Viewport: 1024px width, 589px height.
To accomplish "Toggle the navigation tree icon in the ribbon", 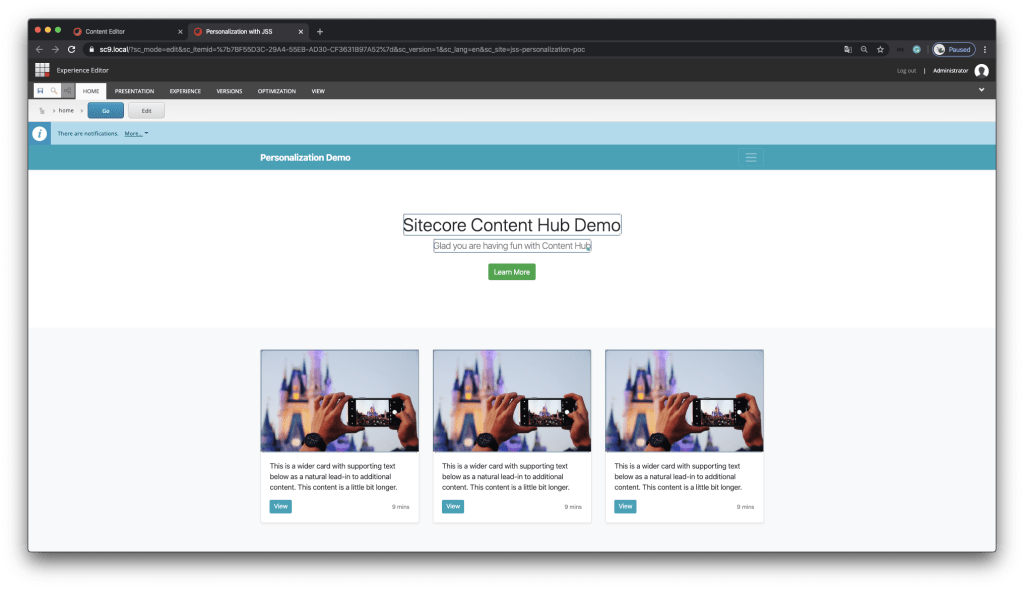I will click(x=68, y=91).
